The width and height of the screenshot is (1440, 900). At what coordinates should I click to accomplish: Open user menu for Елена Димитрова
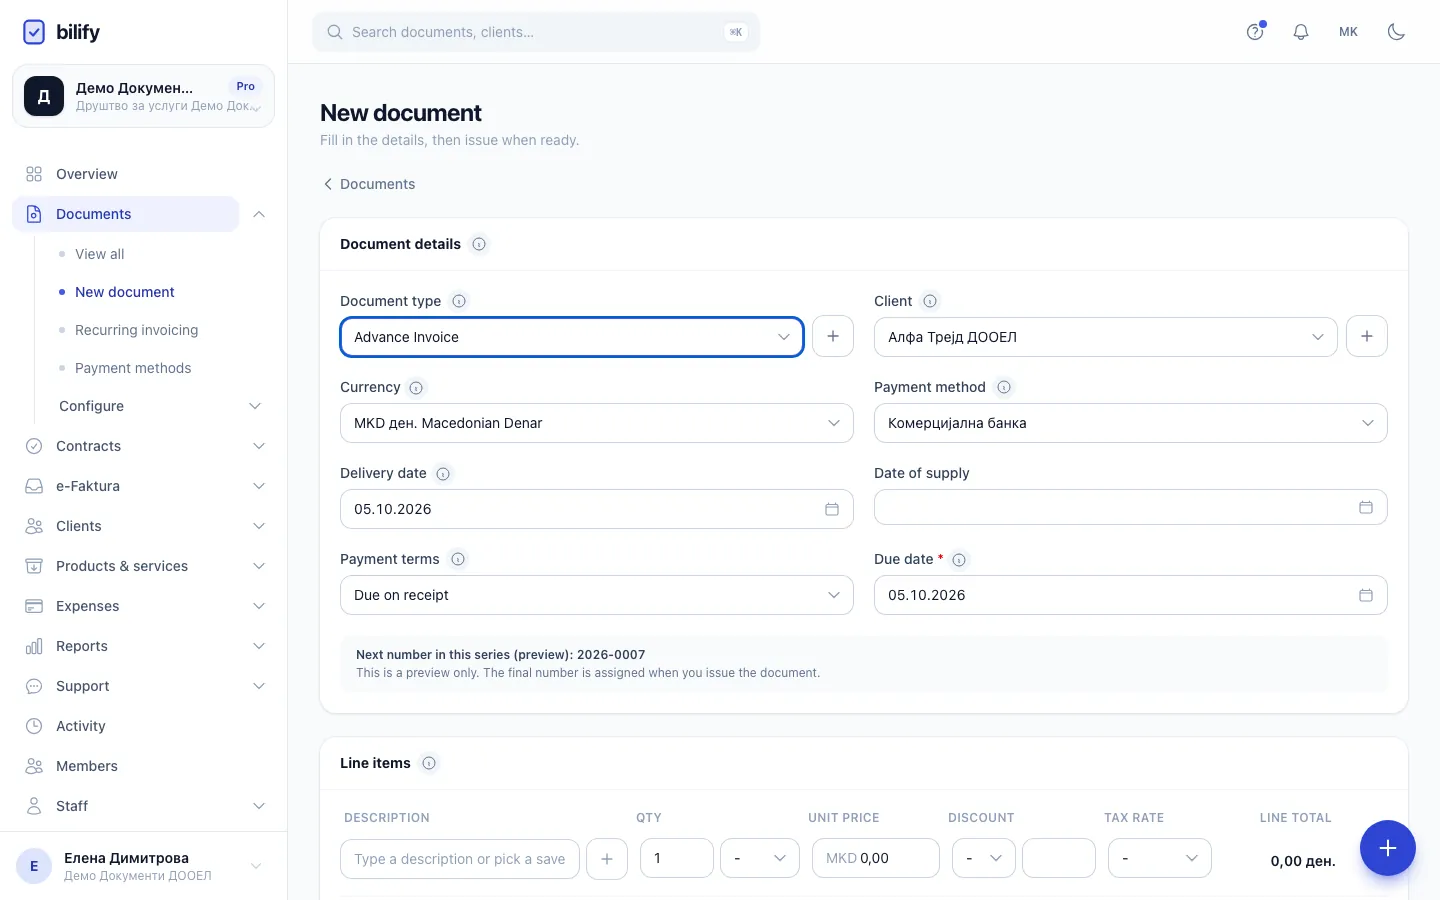pyautogui.click(x=143, y=866)
